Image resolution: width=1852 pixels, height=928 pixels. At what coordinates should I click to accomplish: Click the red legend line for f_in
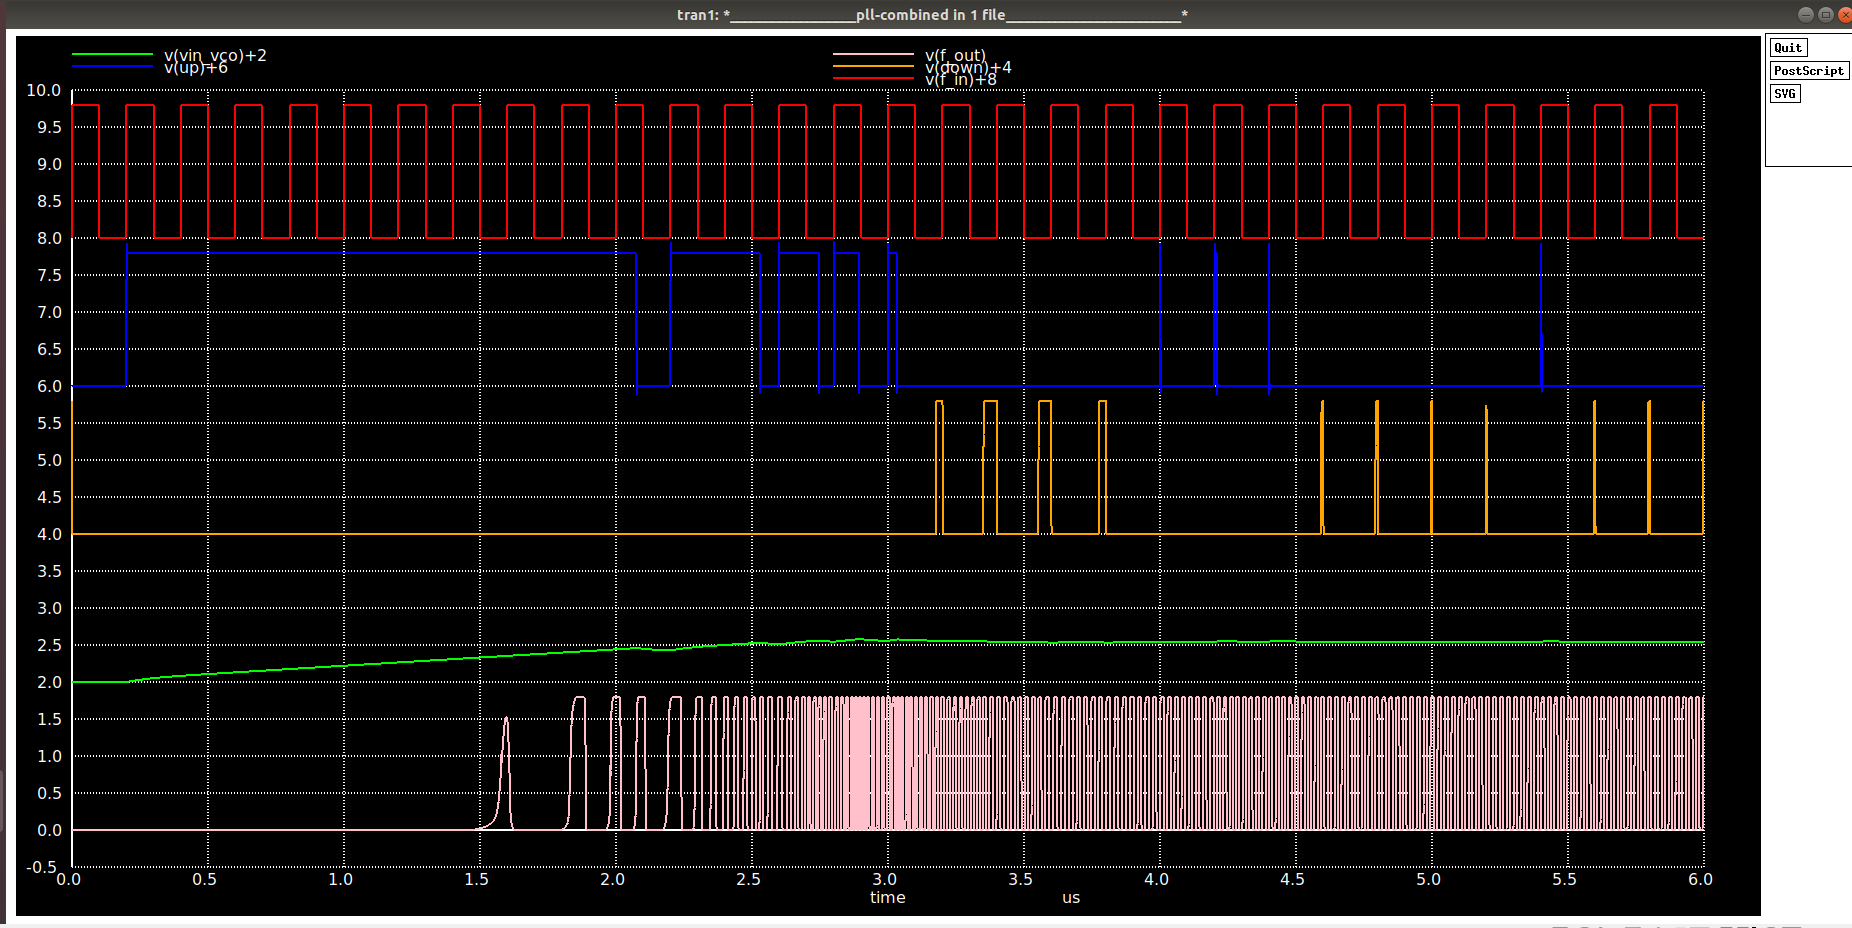873,78
